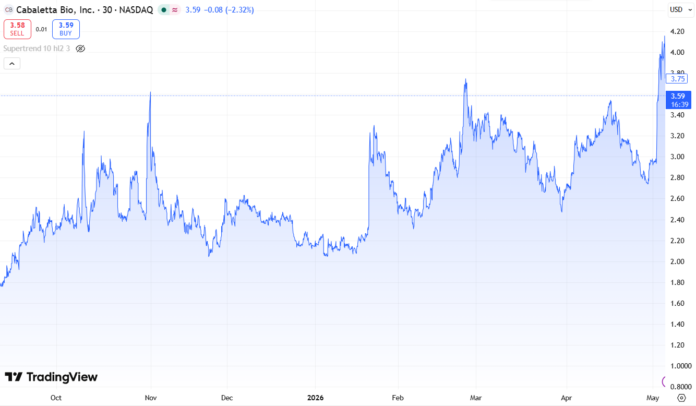This screenshot has width=696, height=406.
Task: Open chart settings gear icon beside time axis
Action: tap(681, 398)
